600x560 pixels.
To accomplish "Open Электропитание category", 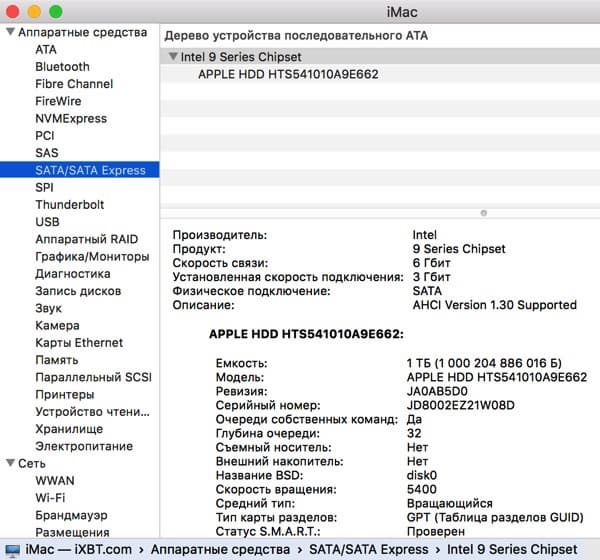I will [x=84, y=446].
